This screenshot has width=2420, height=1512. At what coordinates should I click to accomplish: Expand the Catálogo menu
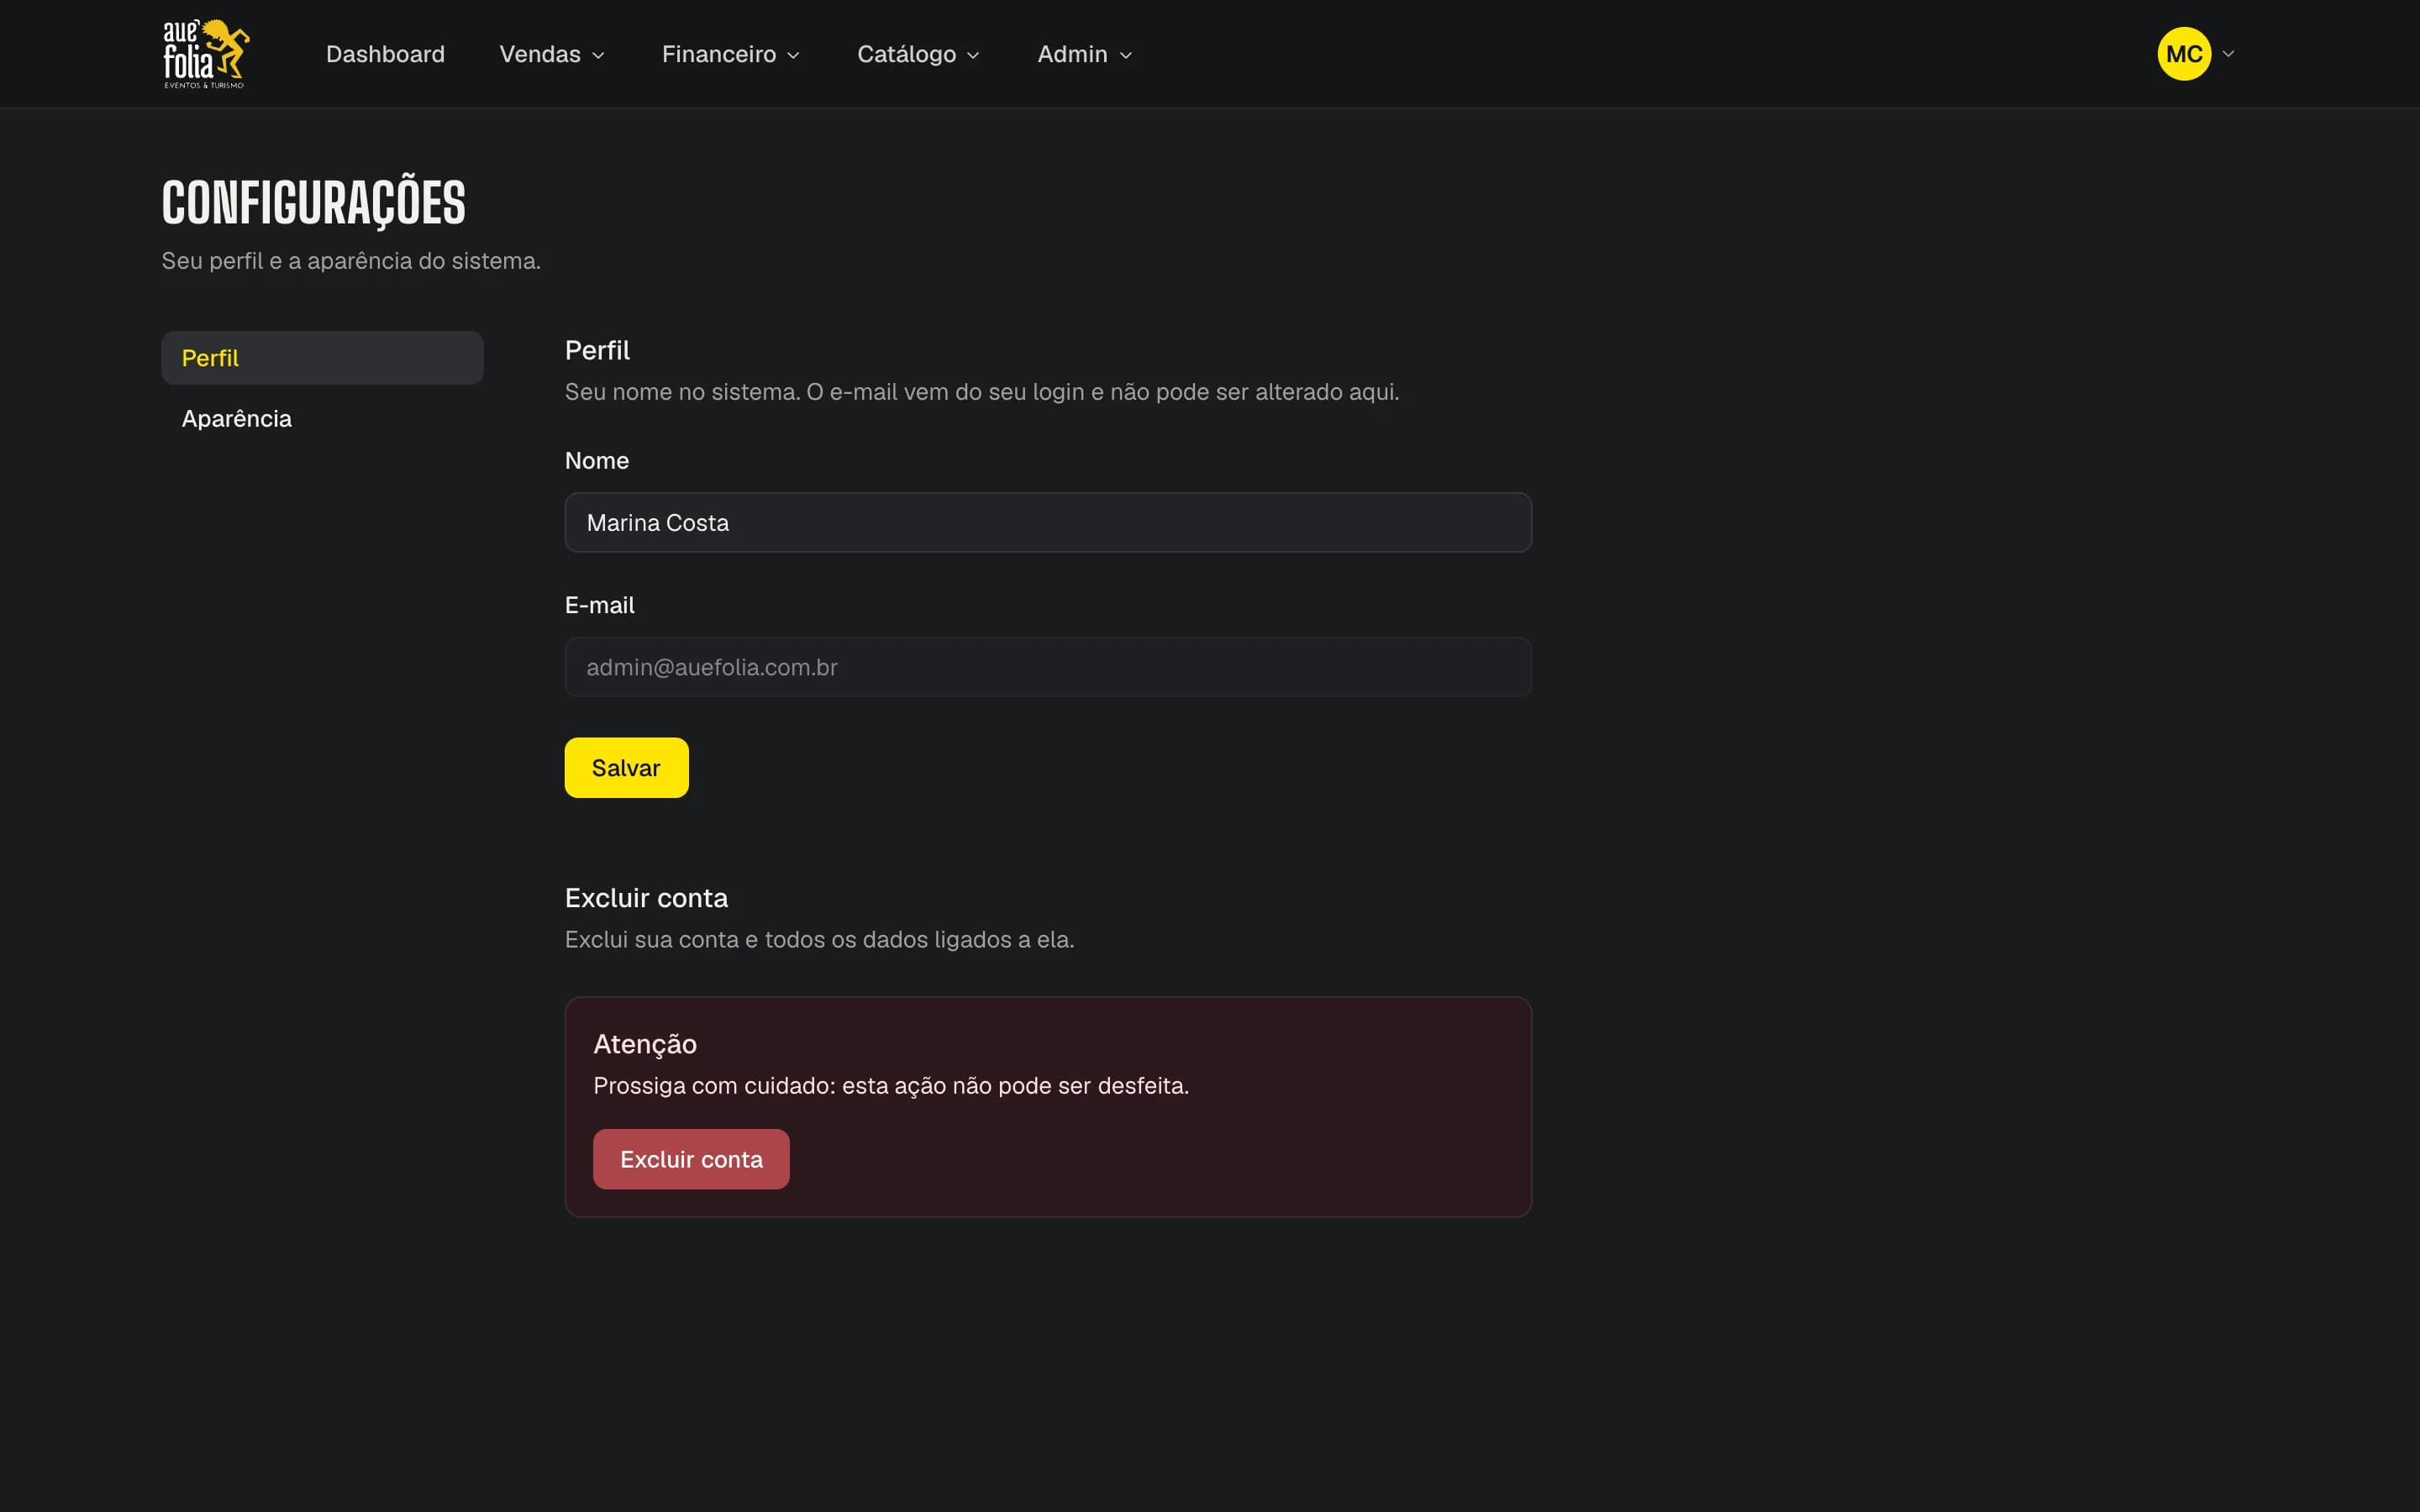coord(918,54)
